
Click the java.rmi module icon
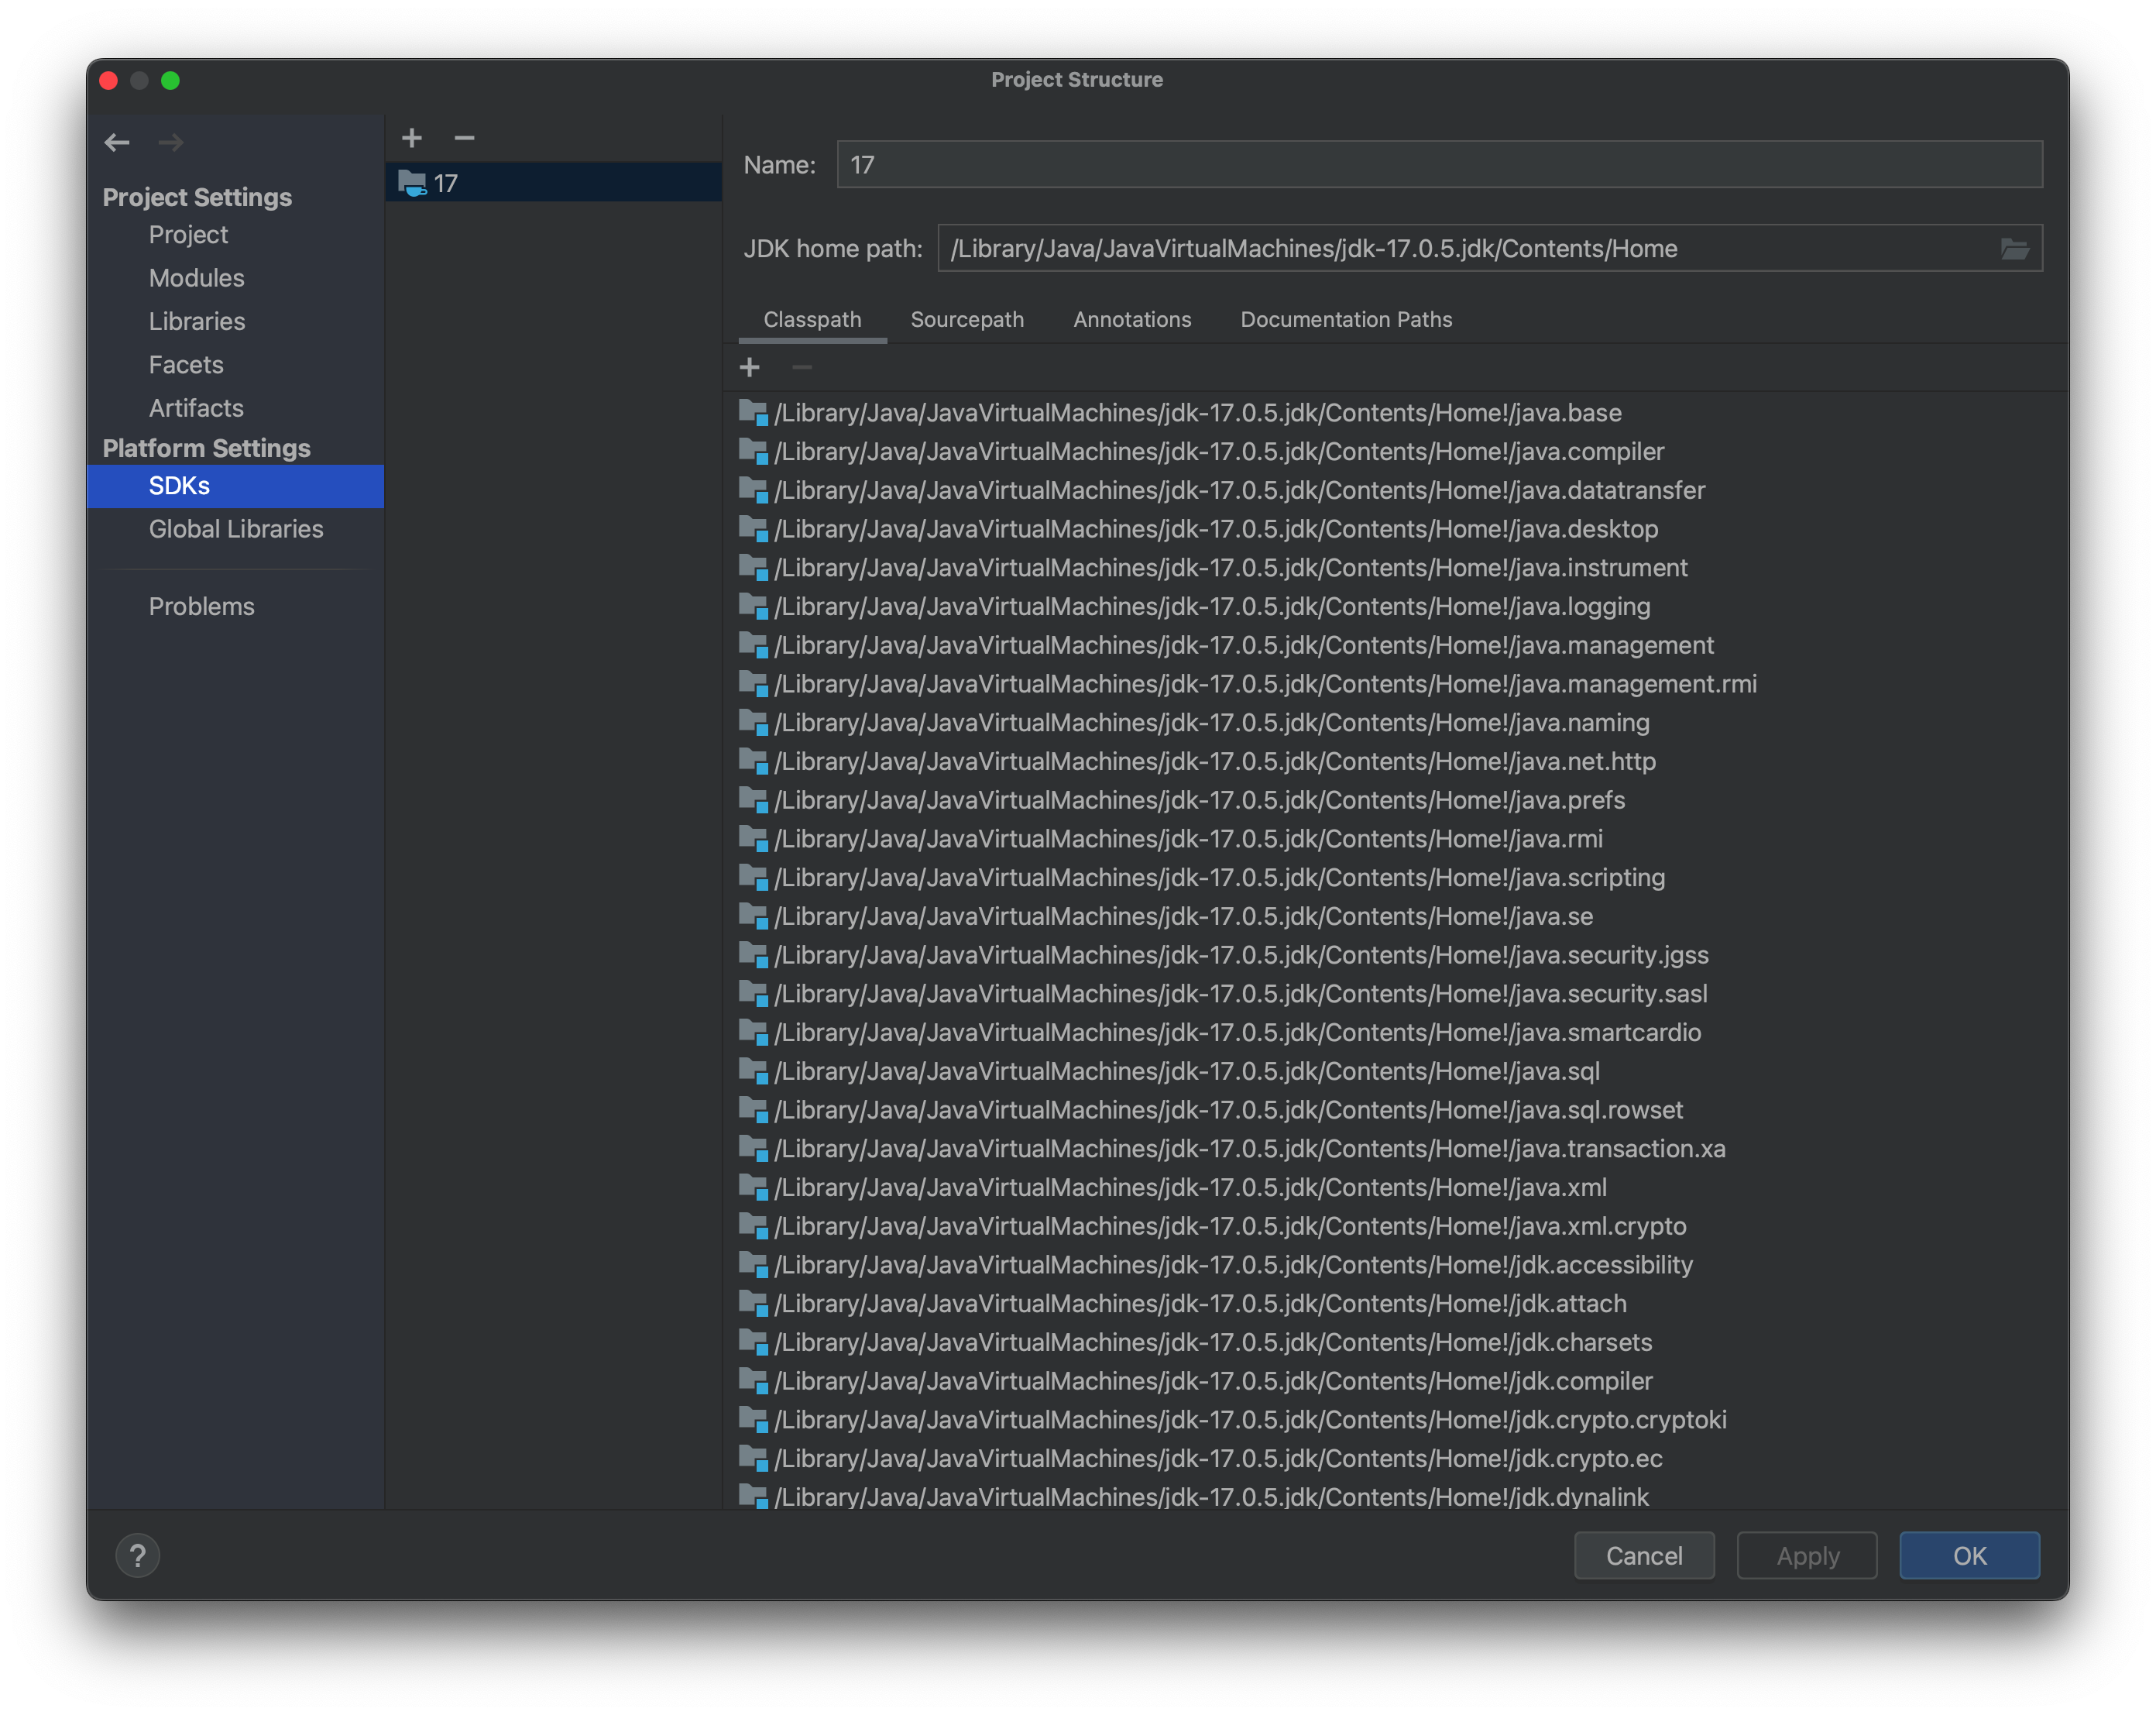point(753,839)
